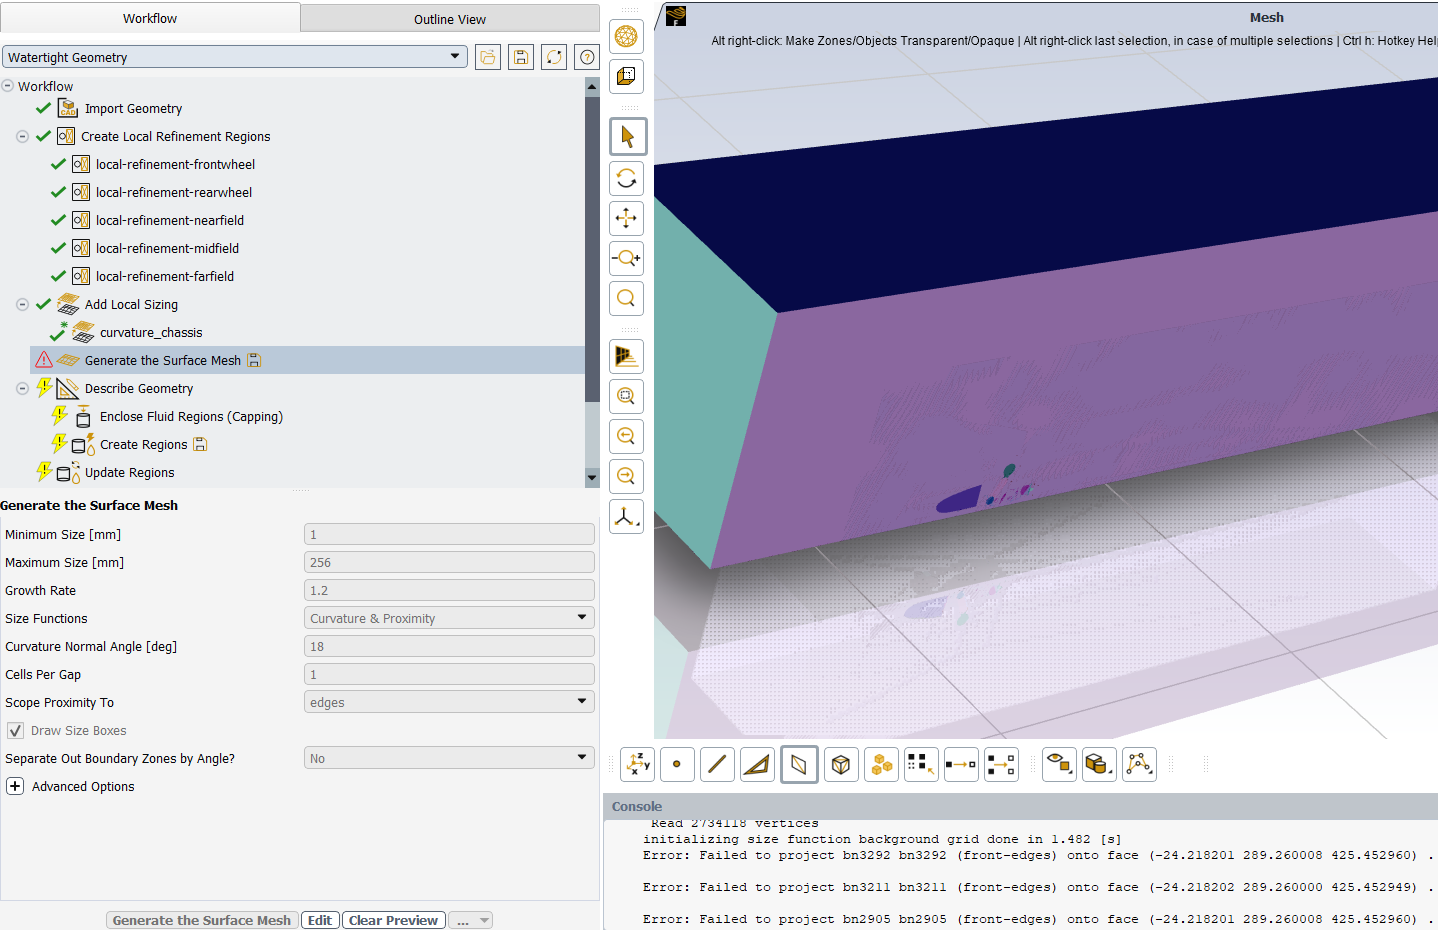Click fit to window magnifier icon

[626, 396]
